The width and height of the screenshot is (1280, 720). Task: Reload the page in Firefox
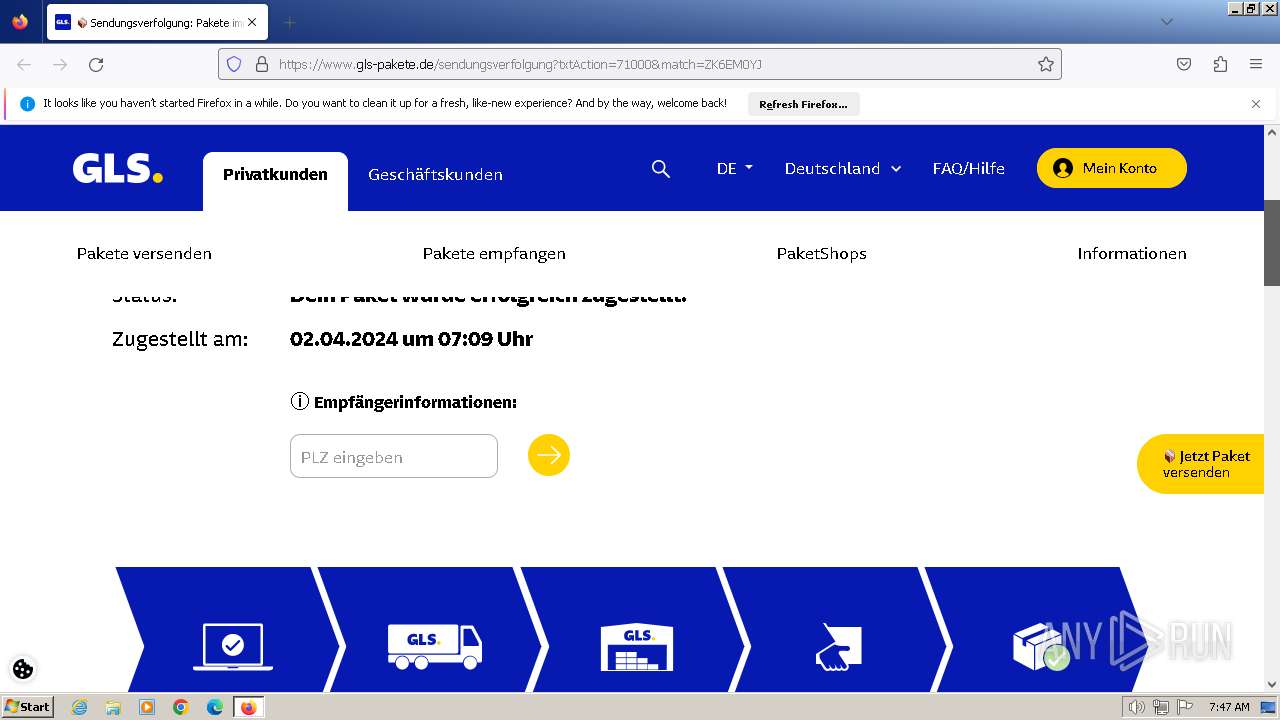pyautogui.click(x=96, y=64)
